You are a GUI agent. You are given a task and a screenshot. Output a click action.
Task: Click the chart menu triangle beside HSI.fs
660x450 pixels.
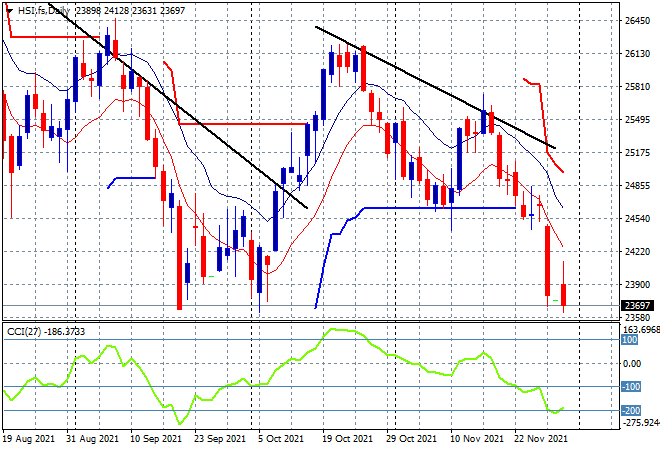pyautogui.click(x=9, y=11)
